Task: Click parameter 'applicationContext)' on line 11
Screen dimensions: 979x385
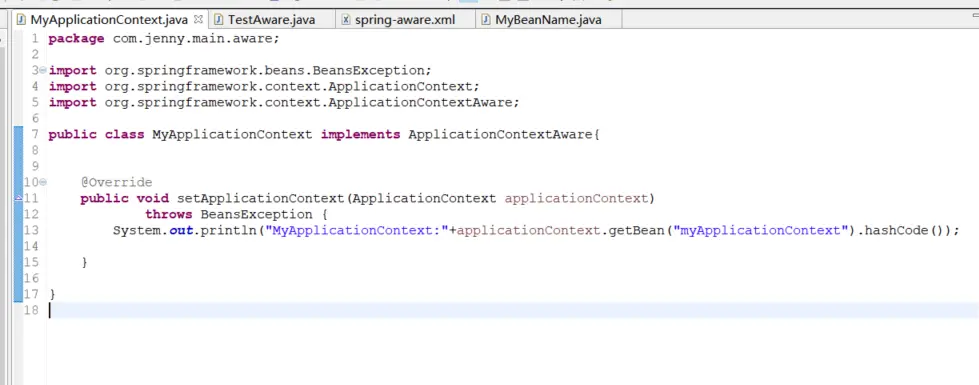Action: click(x=579, y=198)
